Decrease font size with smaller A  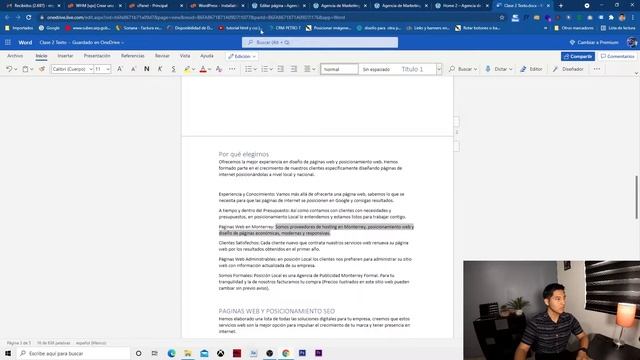133,69
